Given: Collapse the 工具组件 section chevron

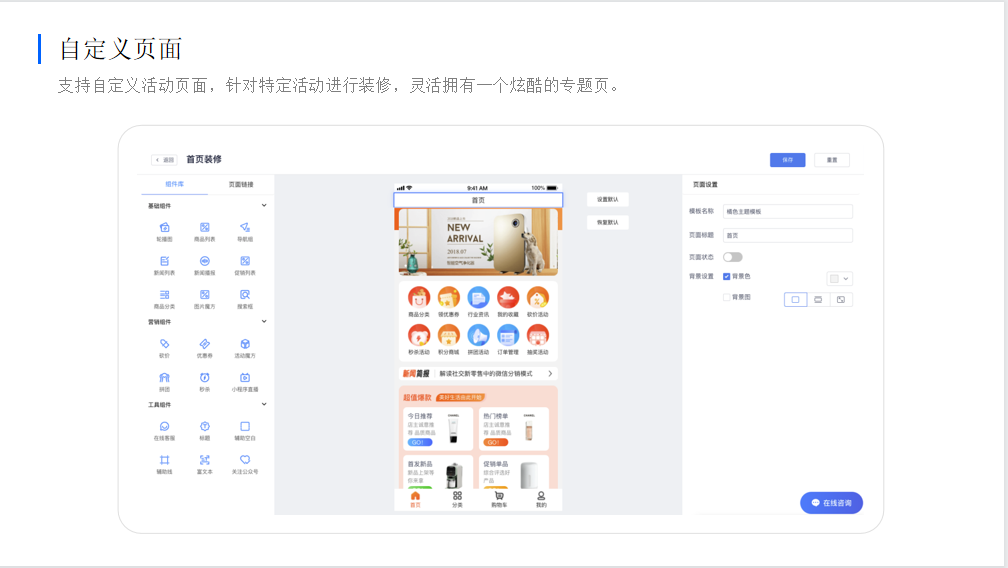Looking at the screenshot, I should click(x=264, y=405).
